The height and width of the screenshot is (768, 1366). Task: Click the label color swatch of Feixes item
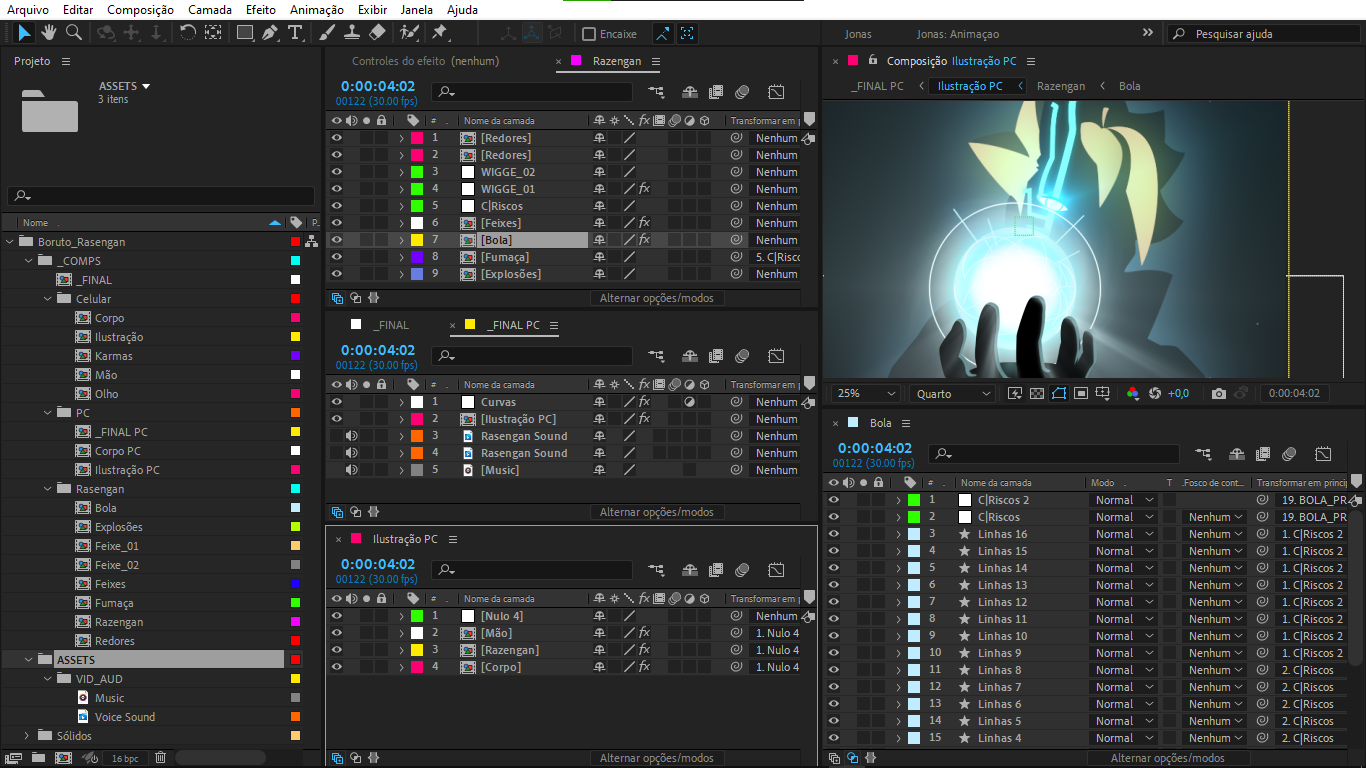tap(295, 584)
